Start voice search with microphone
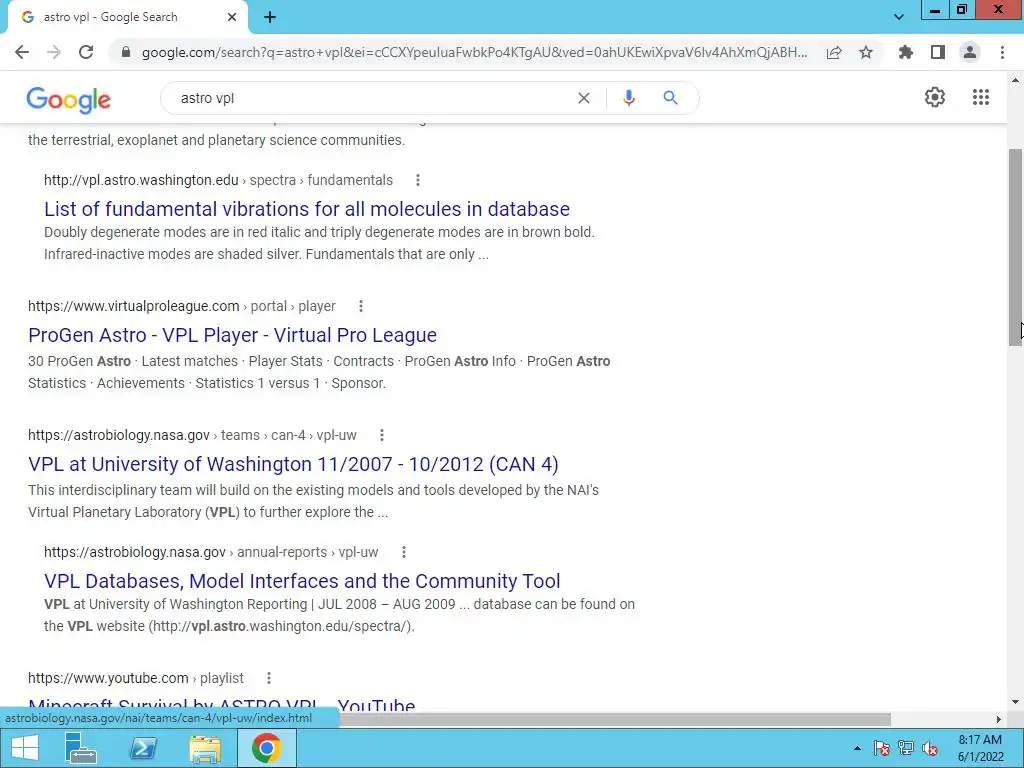The image size is (1024, 768). pyautogui.click(x=628, y=98)
